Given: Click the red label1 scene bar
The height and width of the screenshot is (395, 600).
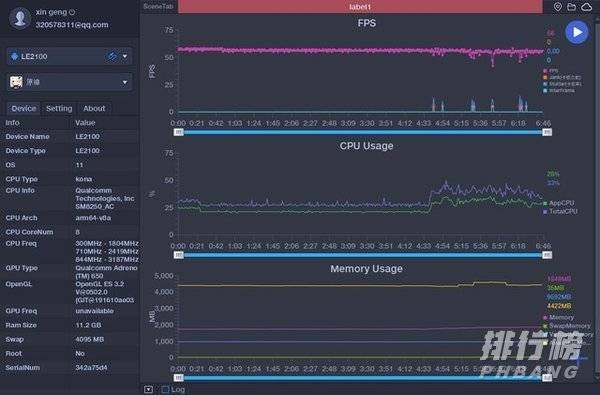Looking at the screenshot, I should (x=360, y=7).
